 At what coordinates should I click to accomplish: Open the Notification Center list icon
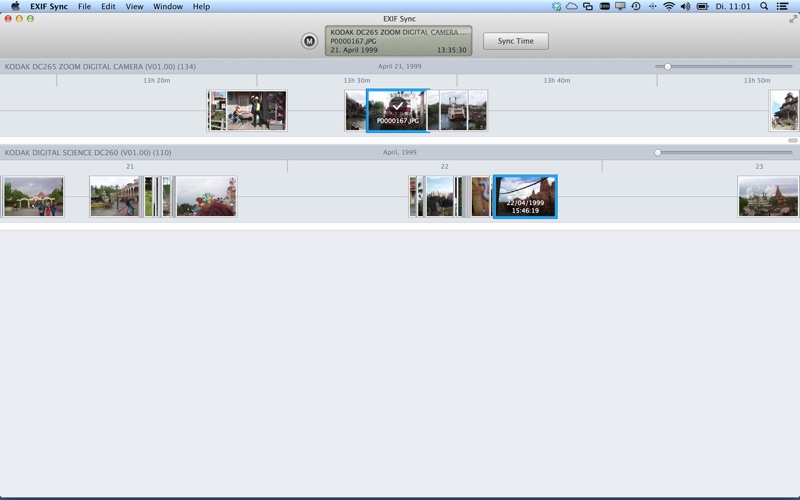click(x=782, y=6)
